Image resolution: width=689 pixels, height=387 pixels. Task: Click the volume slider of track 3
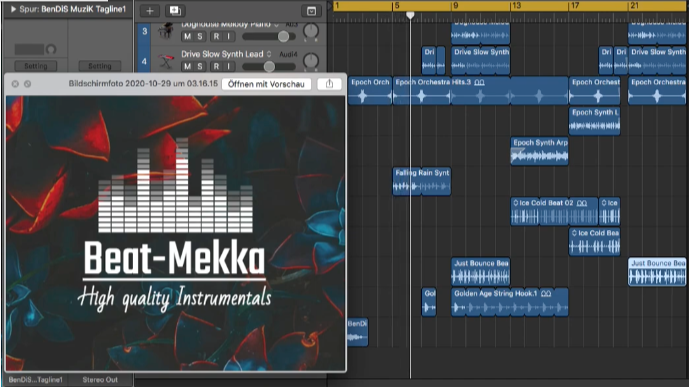[x=268, y=36]
